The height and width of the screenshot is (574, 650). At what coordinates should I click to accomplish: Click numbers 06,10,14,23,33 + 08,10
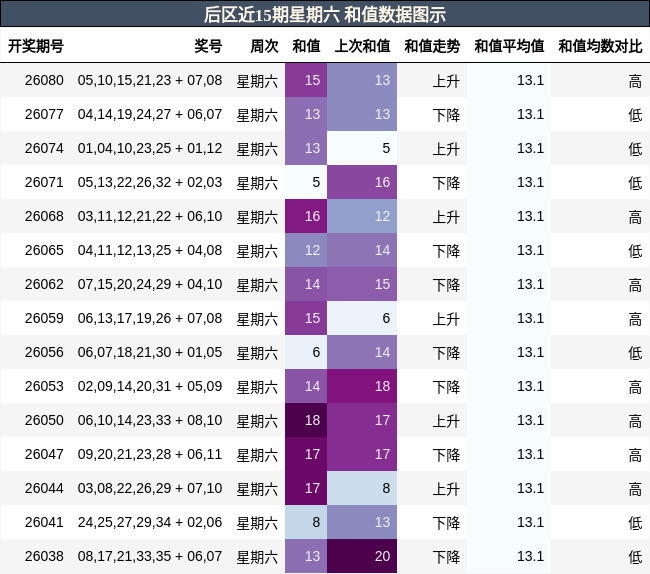[x=150, y=420]
